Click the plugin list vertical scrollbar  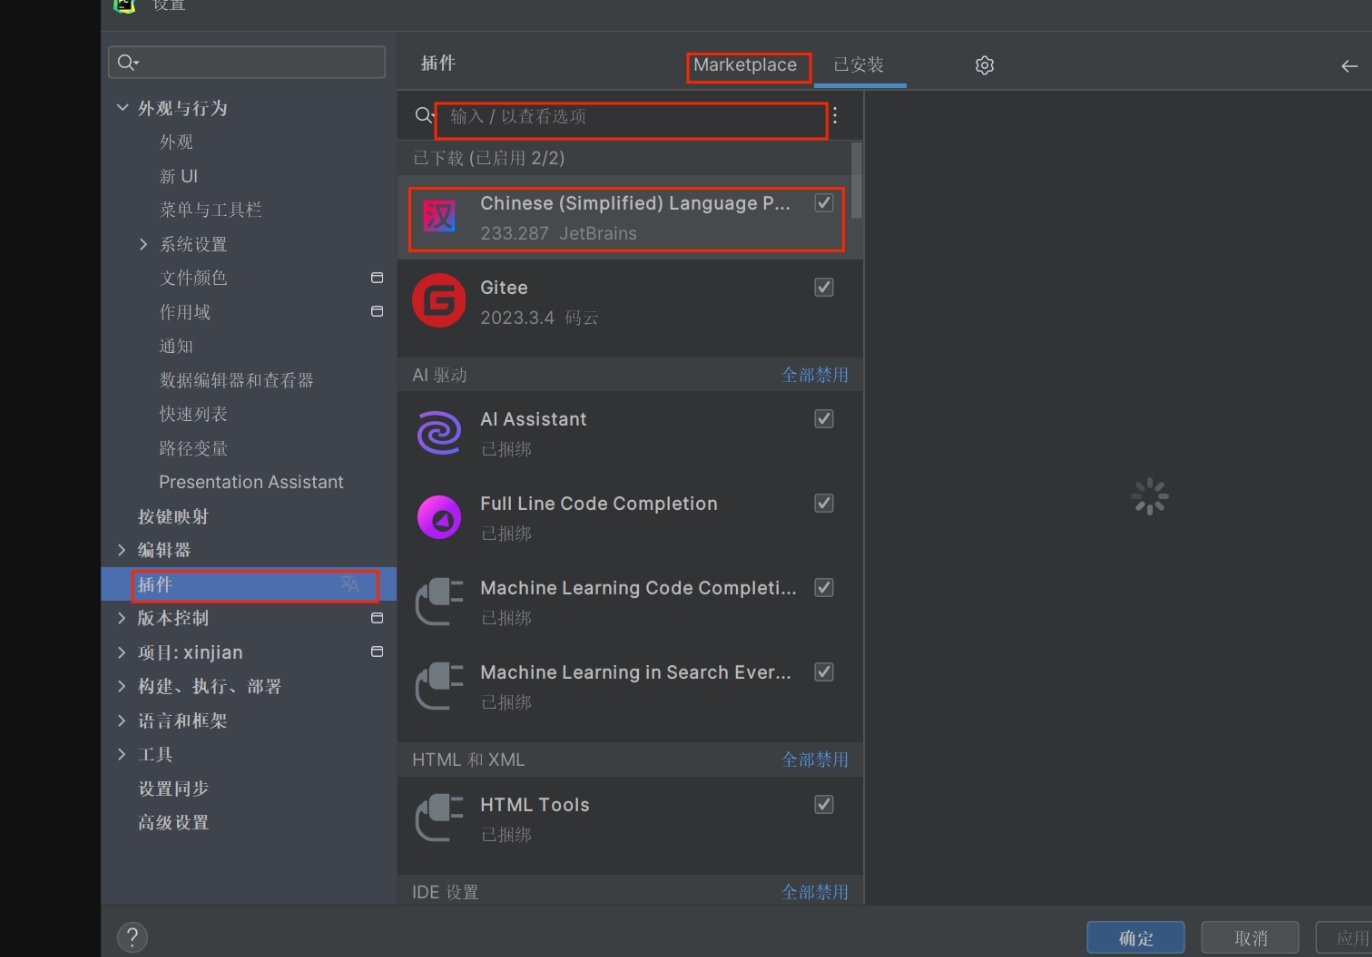(x=857, y=180)
